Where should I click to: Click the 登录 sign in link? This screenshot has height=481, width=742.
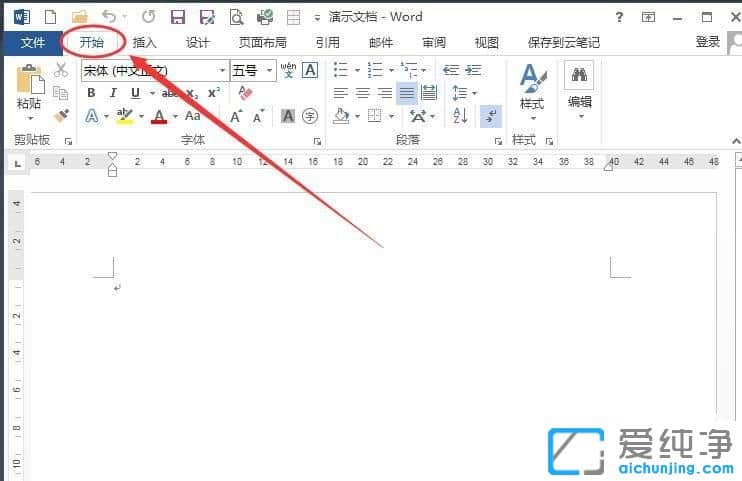(707, 42)
